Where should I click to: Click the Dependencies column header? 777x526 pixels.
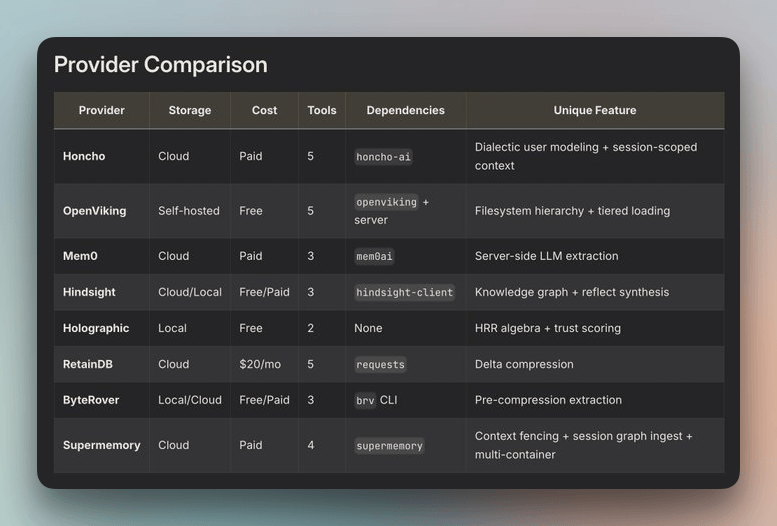(x=405, y=110)
